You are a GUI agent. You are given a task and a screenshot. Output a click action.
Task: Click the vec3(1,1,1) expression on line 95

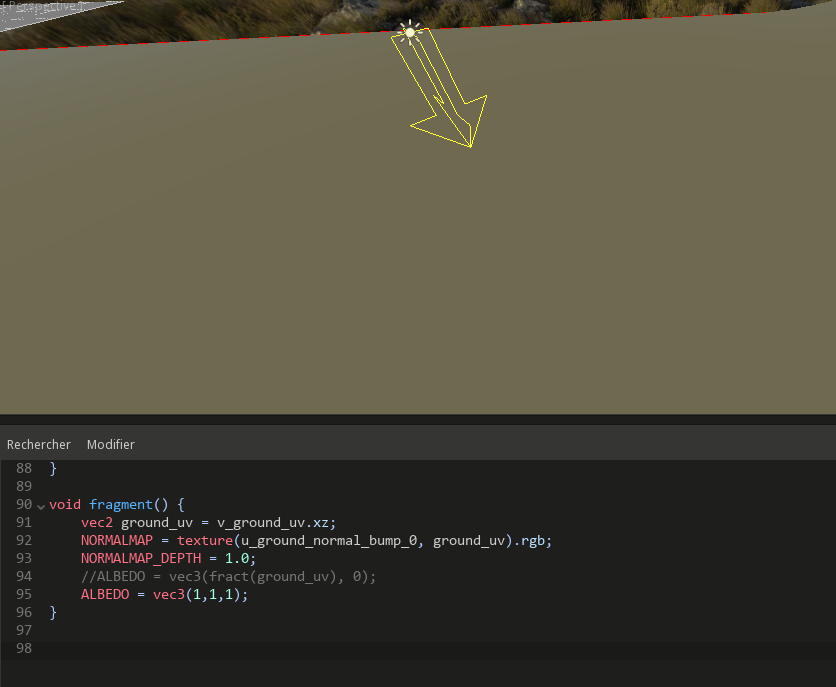199,594
